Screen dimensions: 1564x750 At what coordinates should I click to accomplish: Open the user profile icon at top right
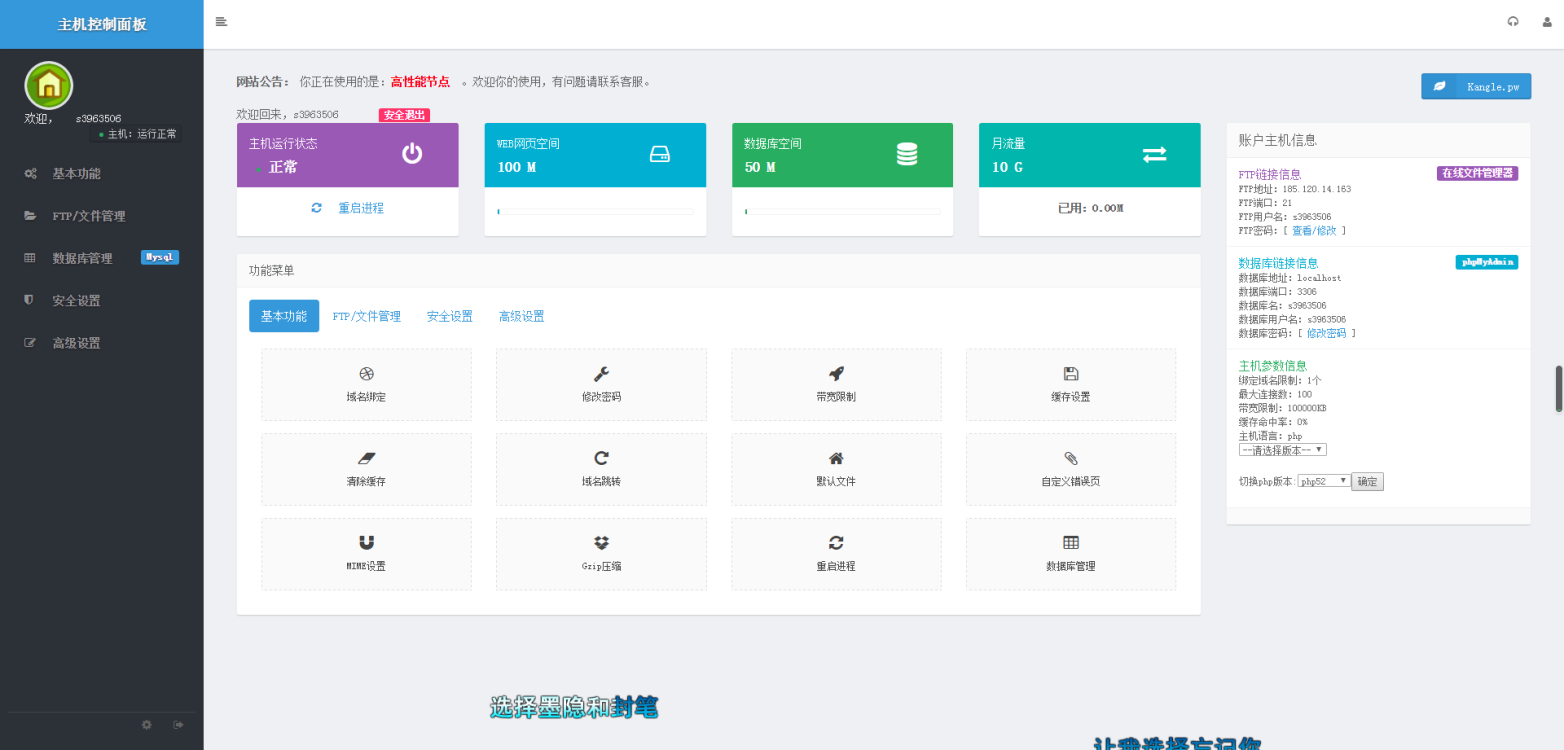coord(1547,21)
